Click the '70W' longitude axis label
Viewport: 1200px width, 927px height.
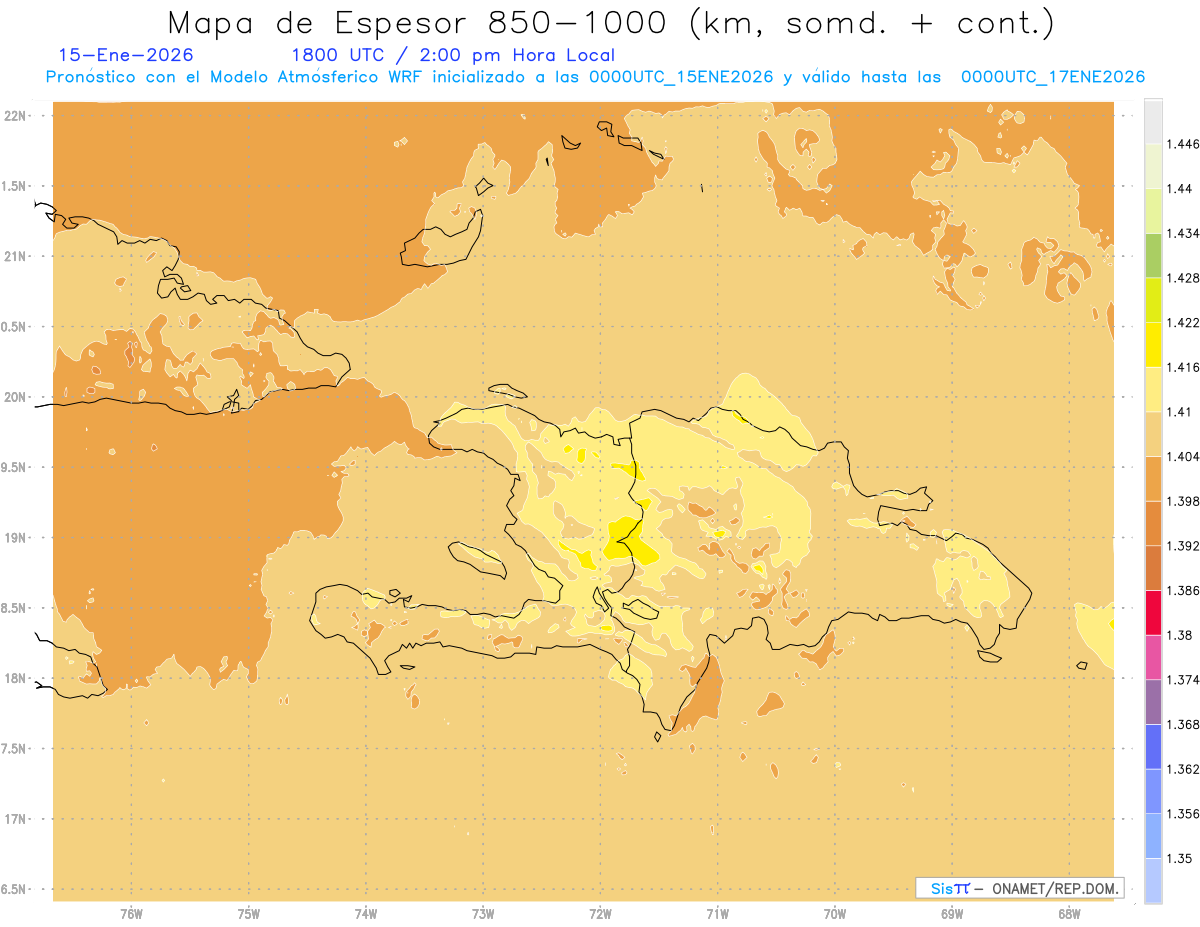835,914
